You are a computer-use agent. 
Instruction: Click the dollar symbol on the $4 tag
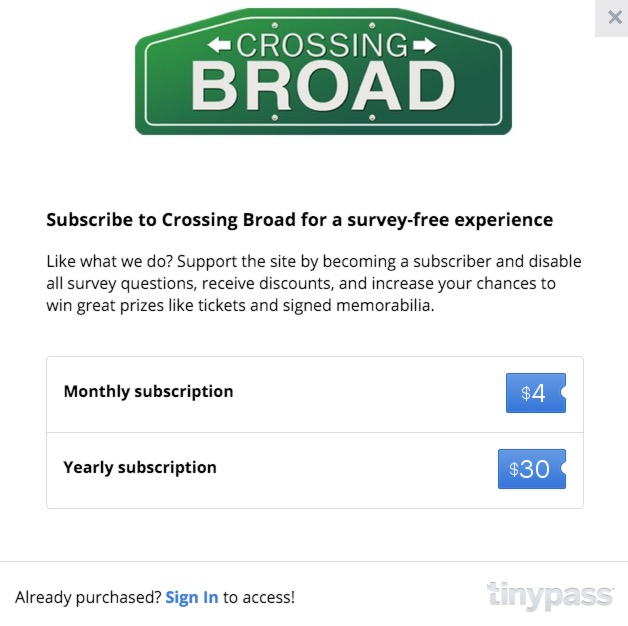[526, 393]
